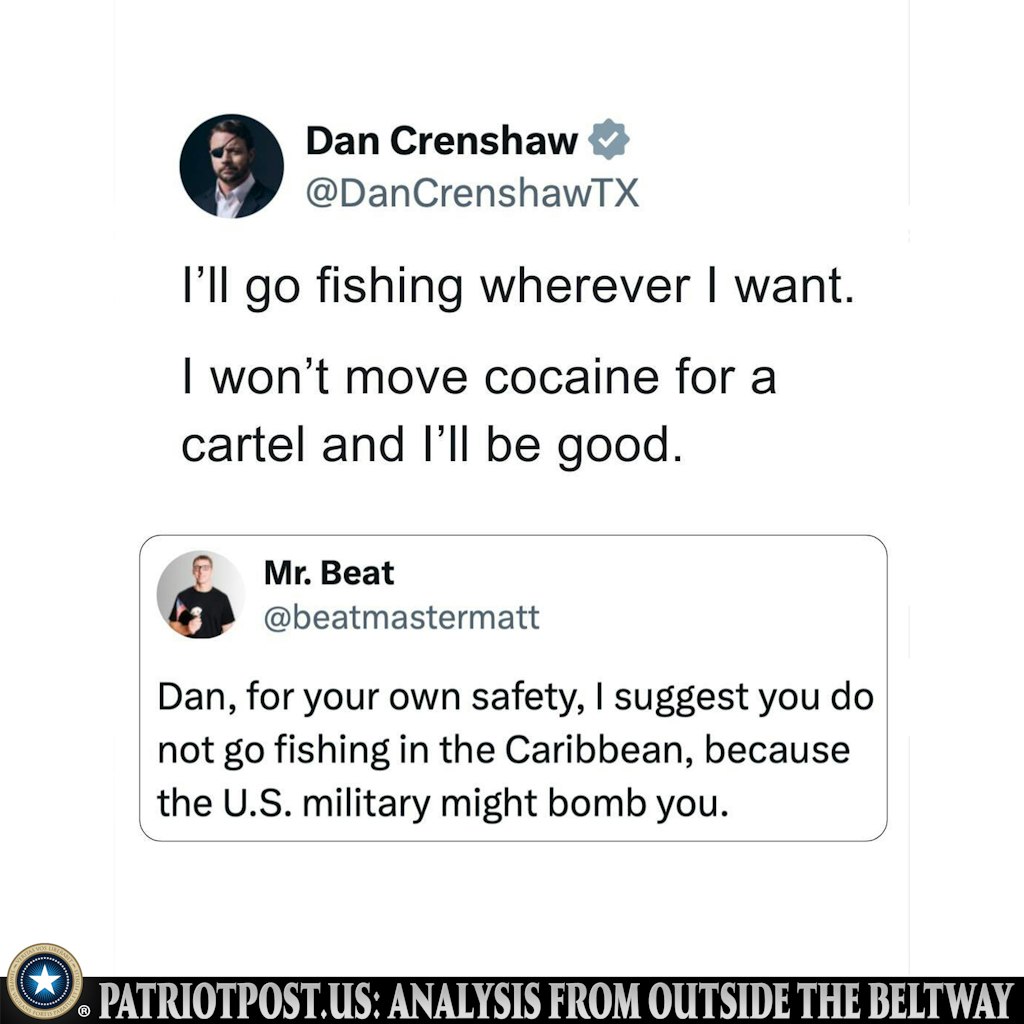The width and height of the screenshot is (1024, 1024).
Task: Click the registered trademark symbol beside the seal
Action: [84, 1012]
